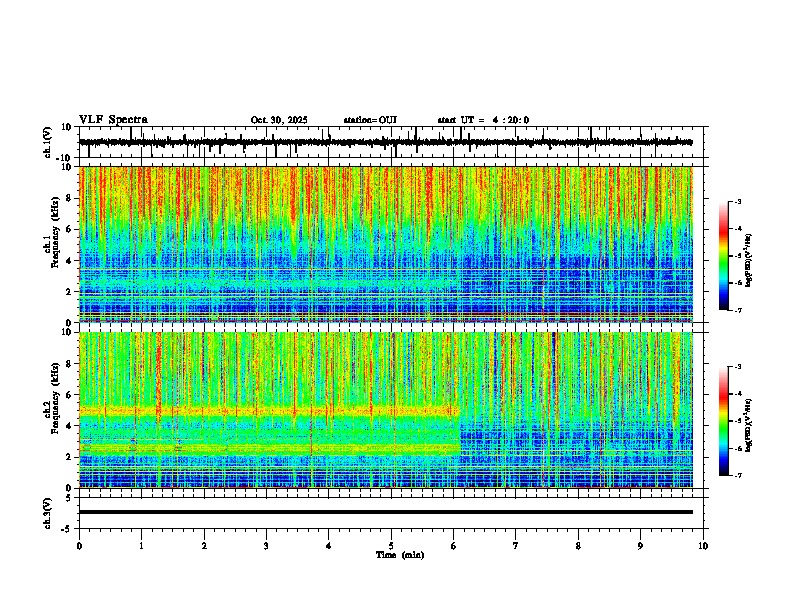Click the ch.1 voltage waveform trace

coord(385,142)
